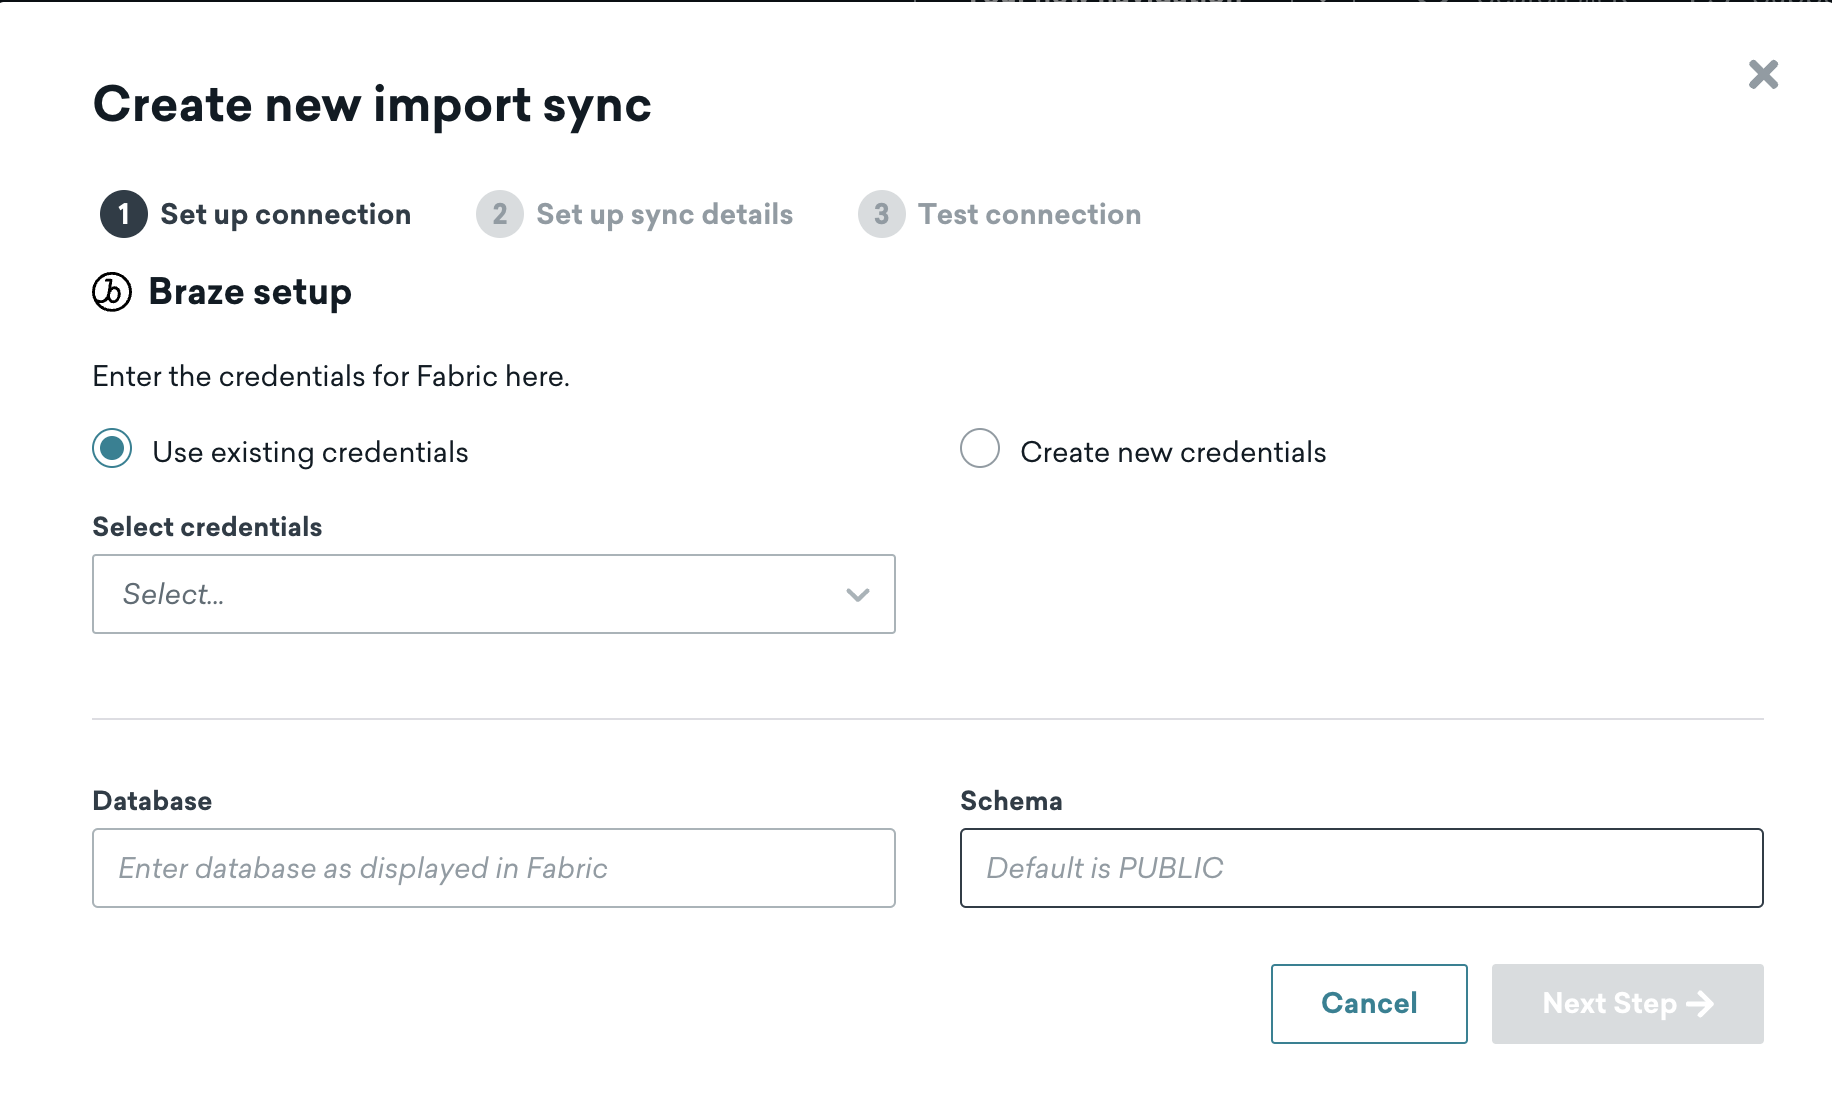Screen dimensions: 1832x1114
Task: Click the Use existing credentials label
Action: point(310,452)
